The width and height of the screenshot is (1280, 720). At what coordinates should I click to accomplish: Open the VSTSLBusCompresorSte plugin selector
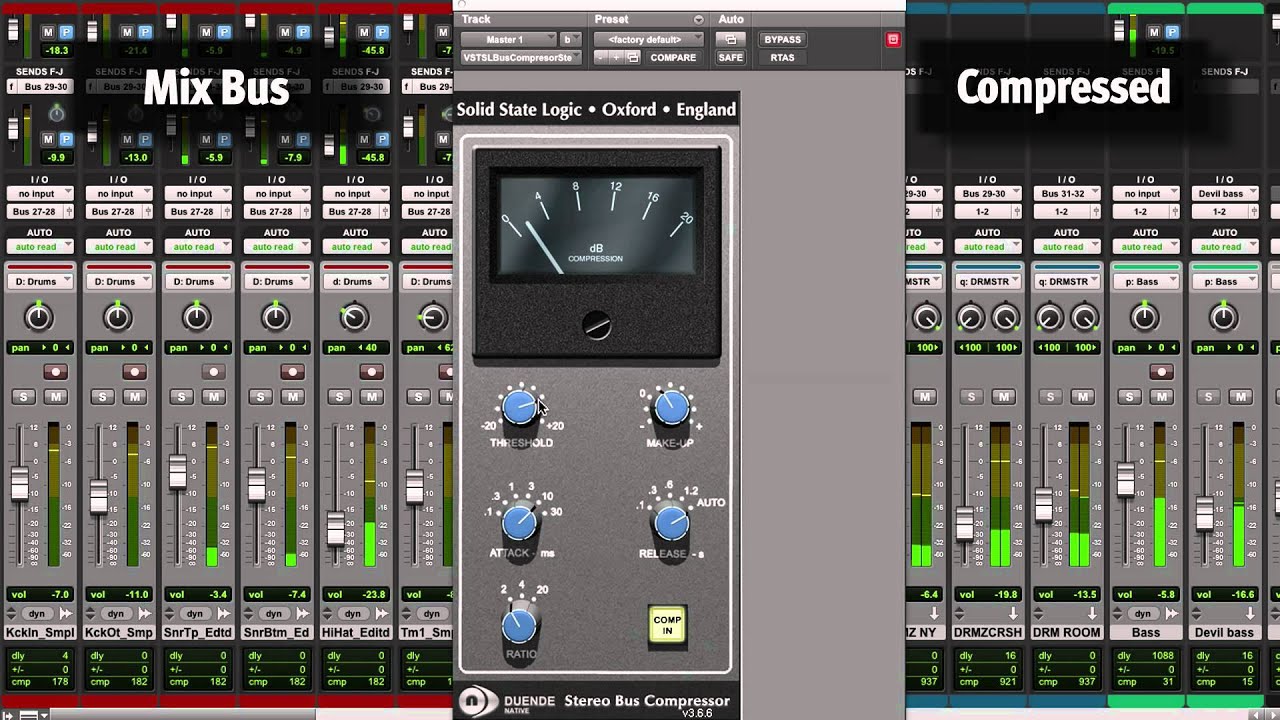tap(521, 58)
